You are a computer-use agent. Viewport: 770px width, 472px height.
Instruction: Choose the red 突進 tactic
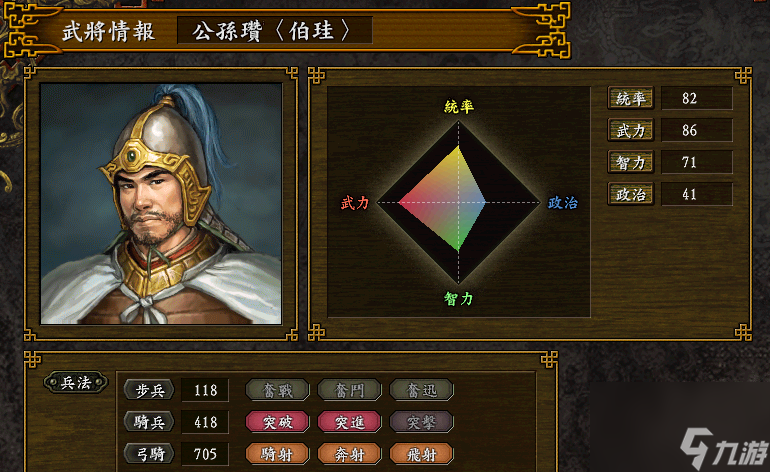click(349, 422)
